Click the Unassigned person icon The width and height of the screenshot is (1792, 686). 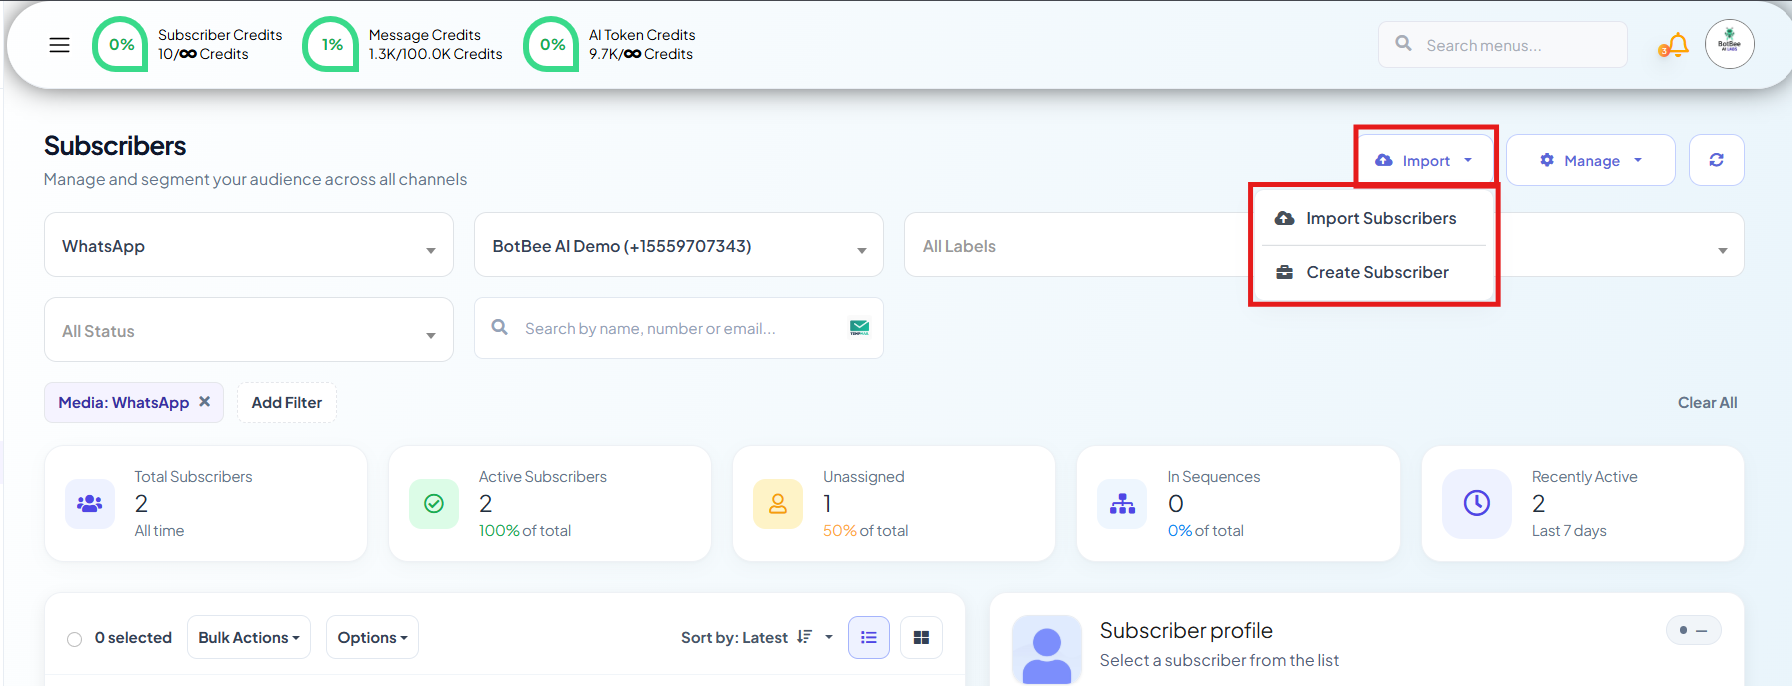click(778, 504)
